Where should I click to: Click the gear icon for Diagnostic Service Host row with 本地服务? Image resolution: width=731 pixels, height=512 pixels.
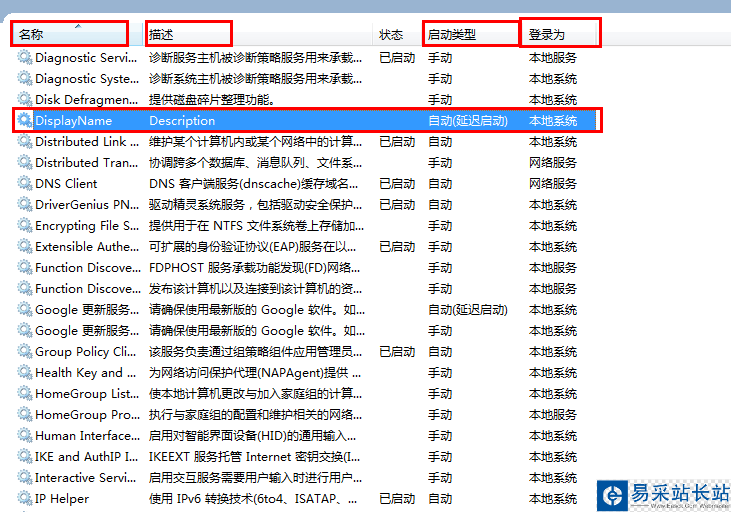(25, 57)
